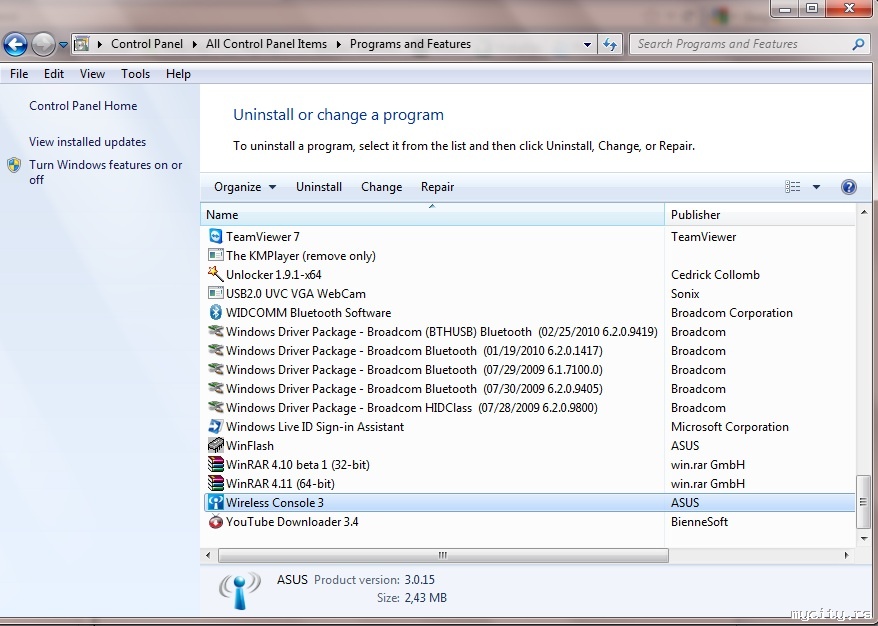878x626 pixels.
Task: Click the Wireless Console 3 icon
Action: tap(216, 502)
